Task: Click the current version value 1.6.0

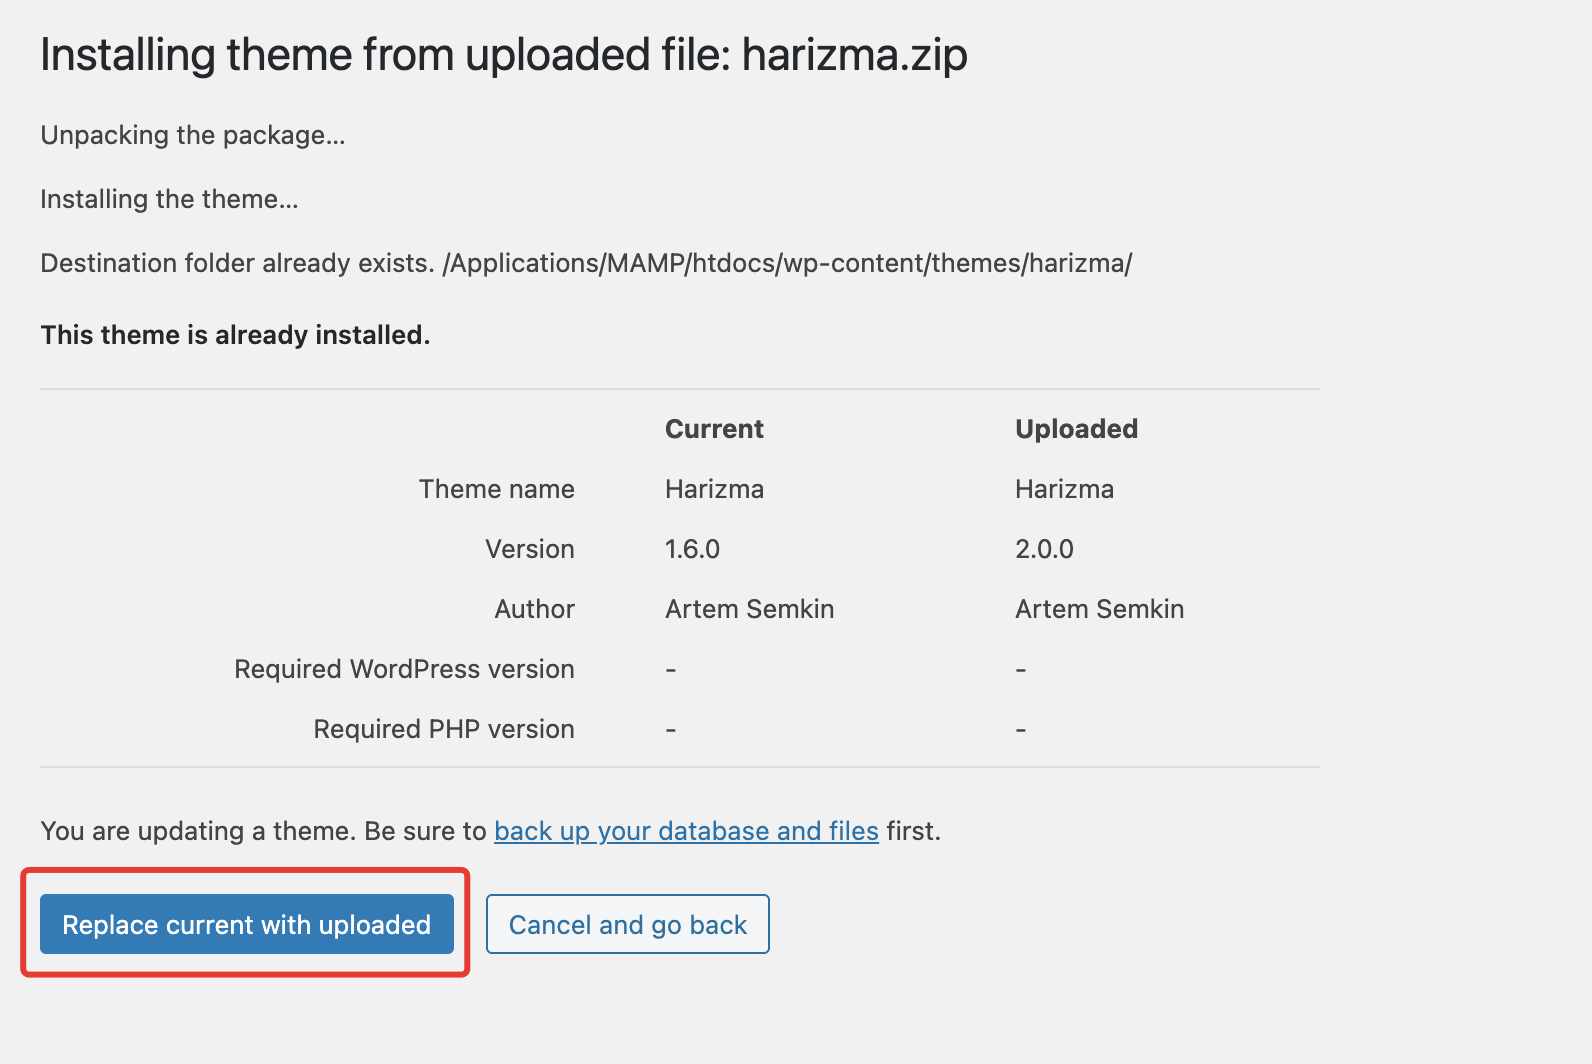Action: pos(692,549)
